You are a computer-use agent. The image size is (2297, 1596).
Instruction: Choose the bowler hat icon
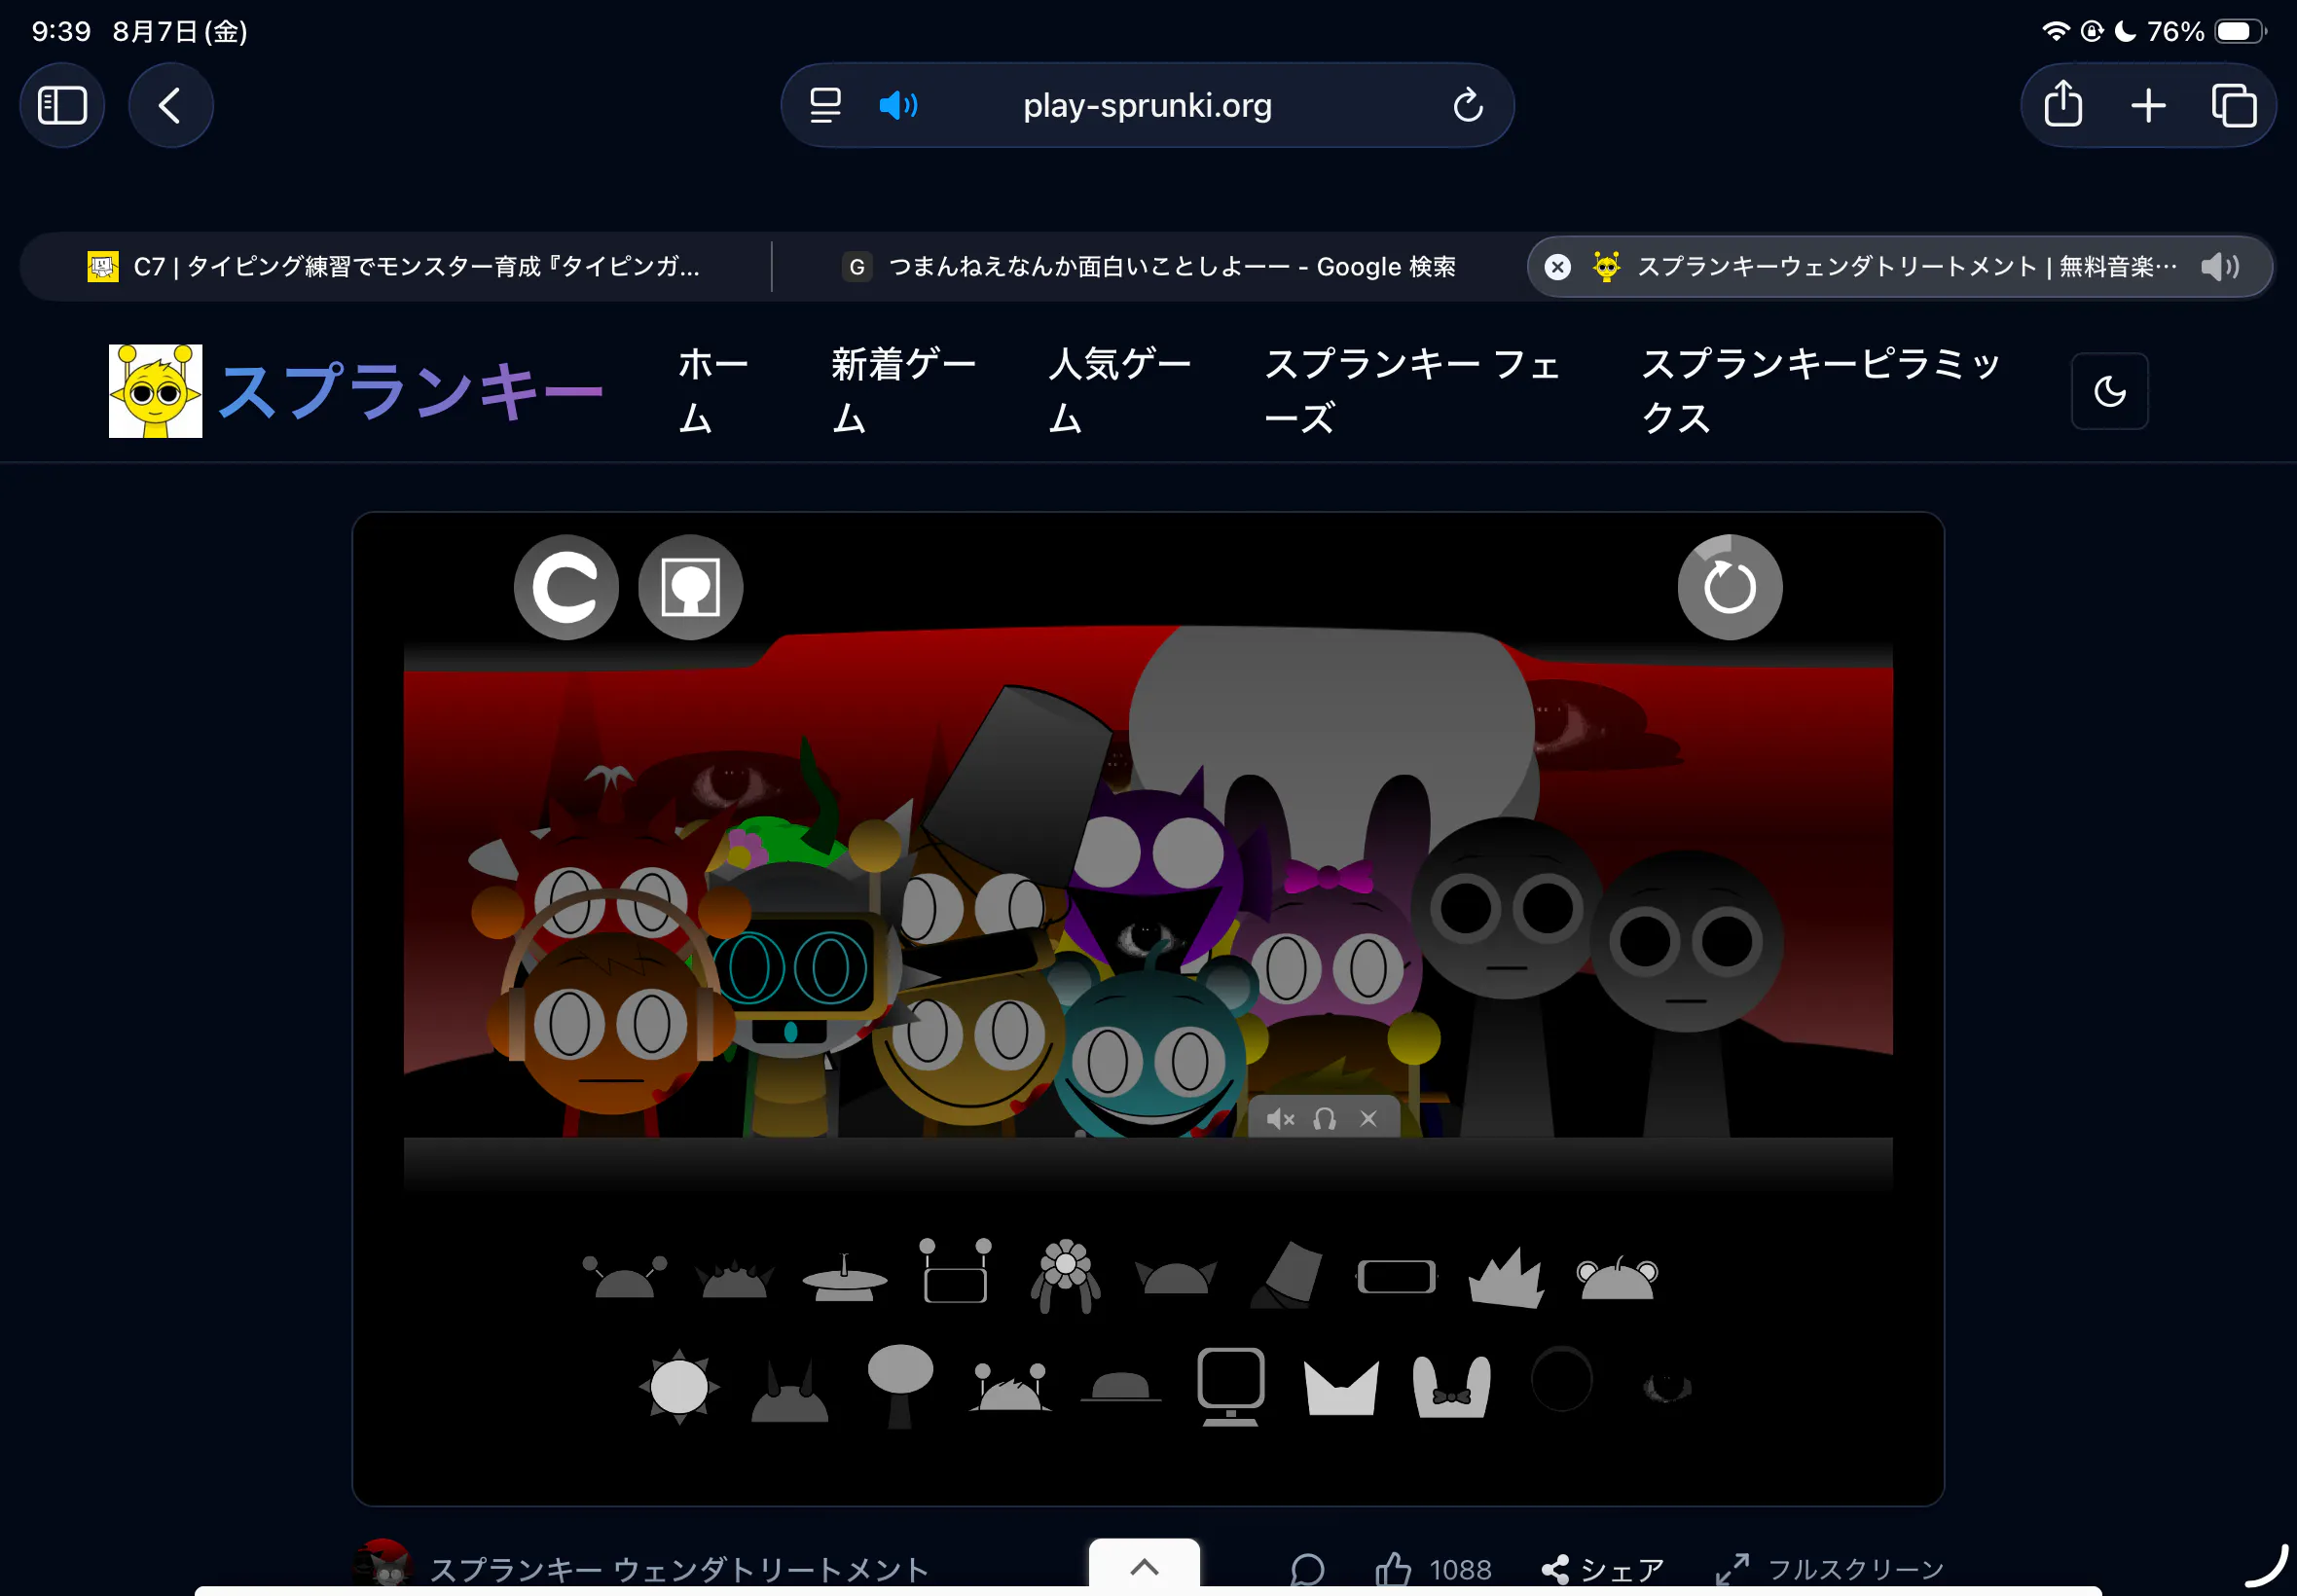tap(1121, 1387)
